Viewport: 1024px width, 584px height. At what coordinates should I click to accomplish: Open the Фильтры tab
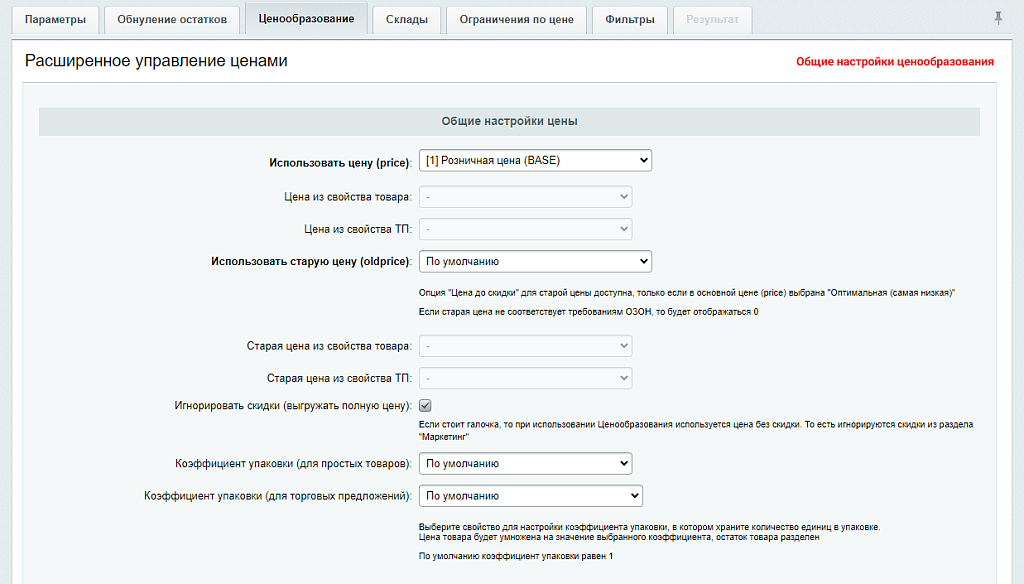click(630, 20)
